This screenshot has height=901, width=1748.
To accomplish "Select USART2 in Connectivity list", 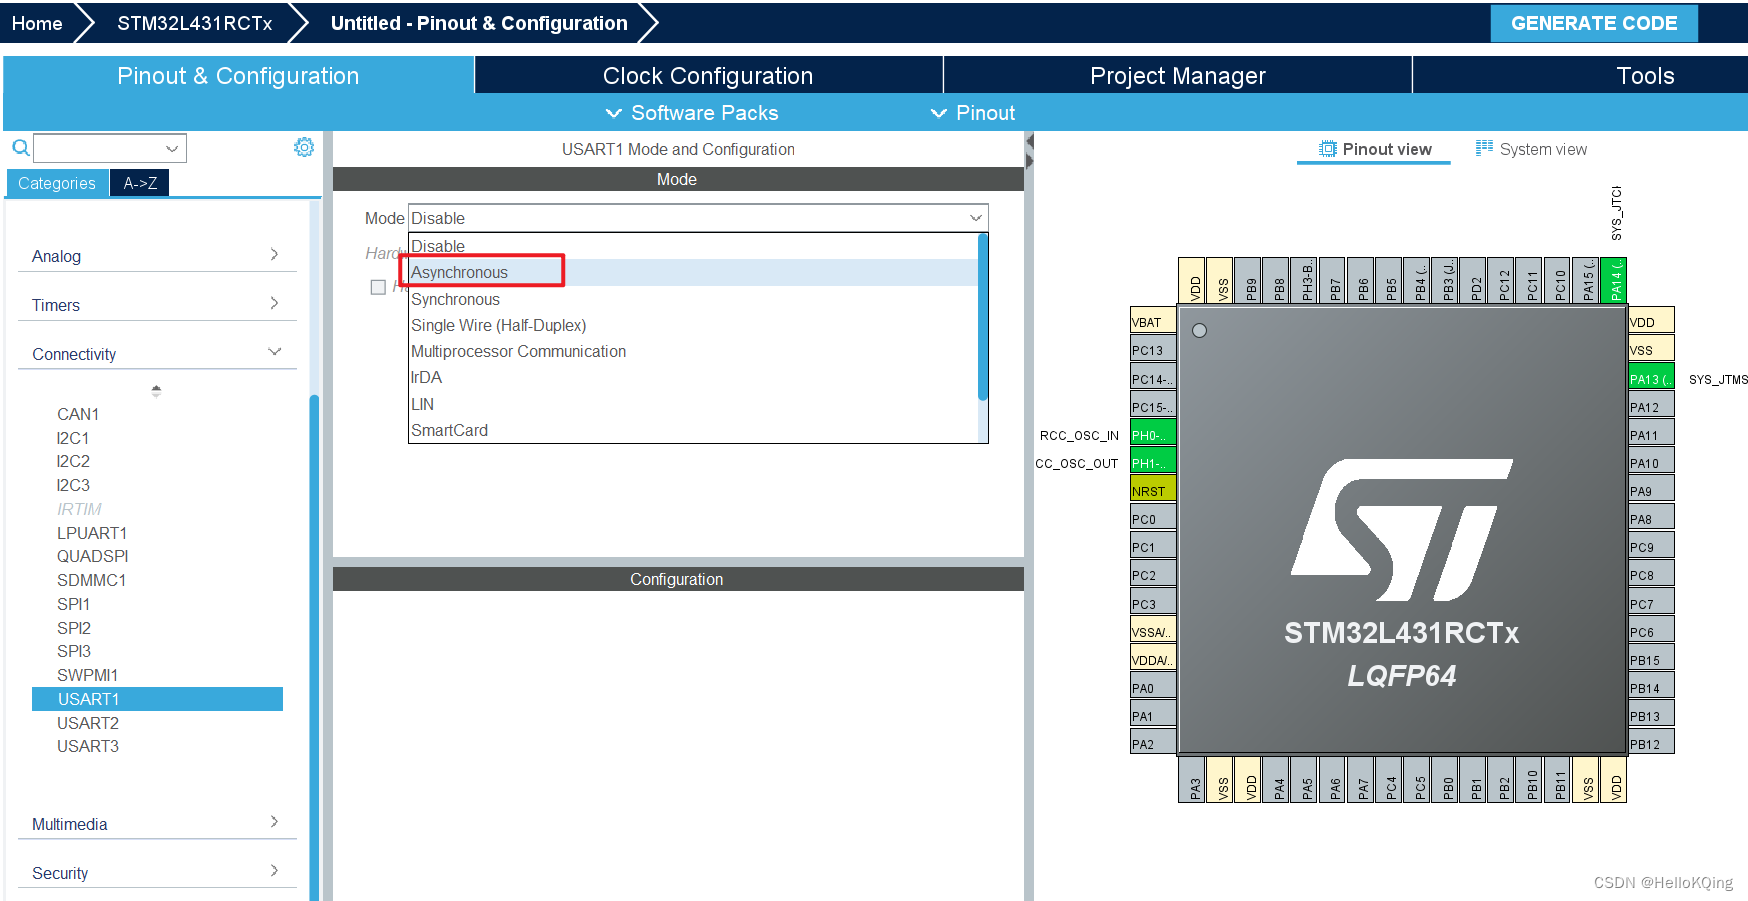I will [x=88, y=723].
